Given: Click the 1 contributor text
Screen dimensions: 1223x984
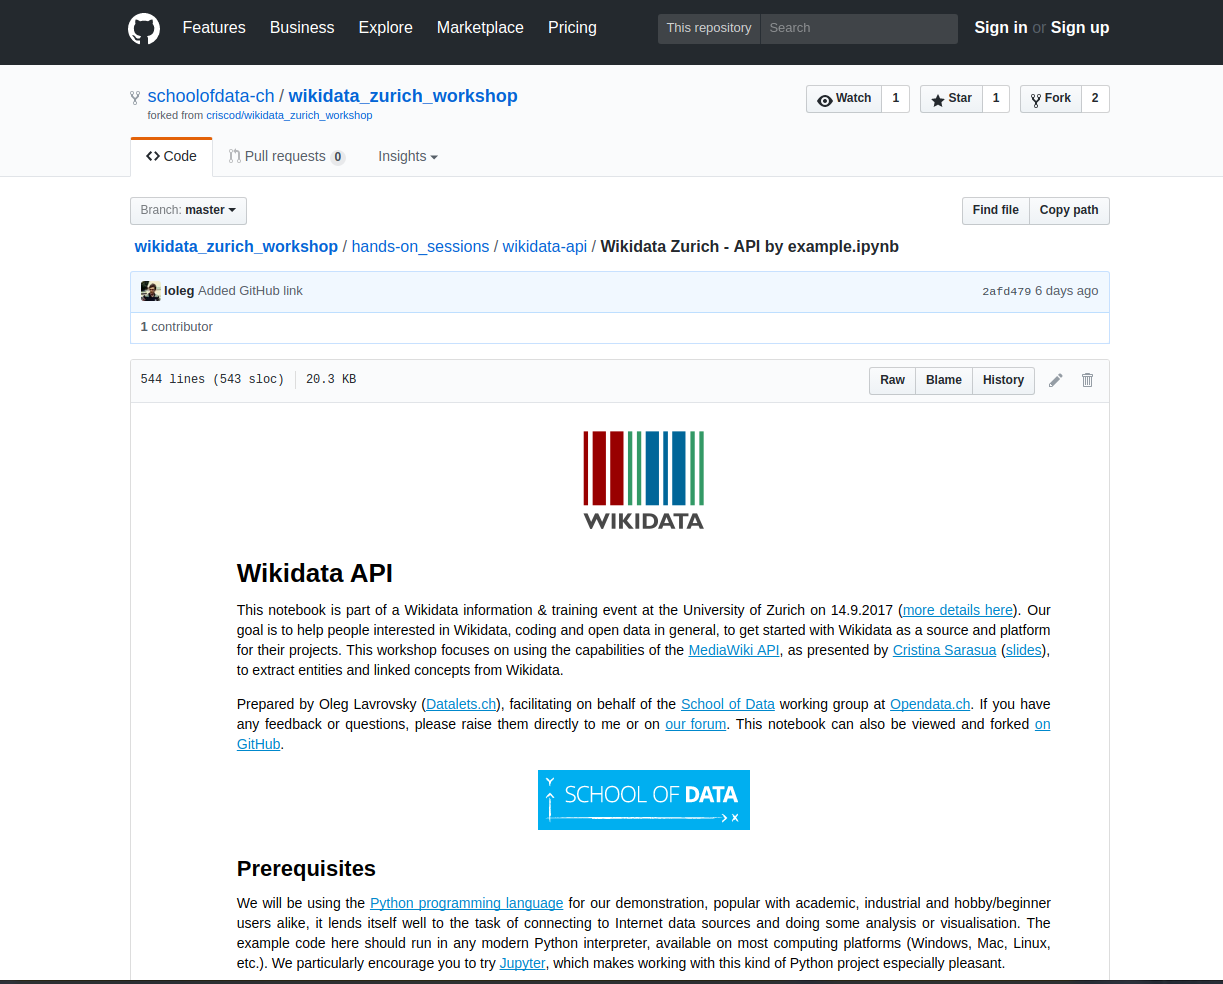Looking at the screenshot, I should (x=177, y=327).
